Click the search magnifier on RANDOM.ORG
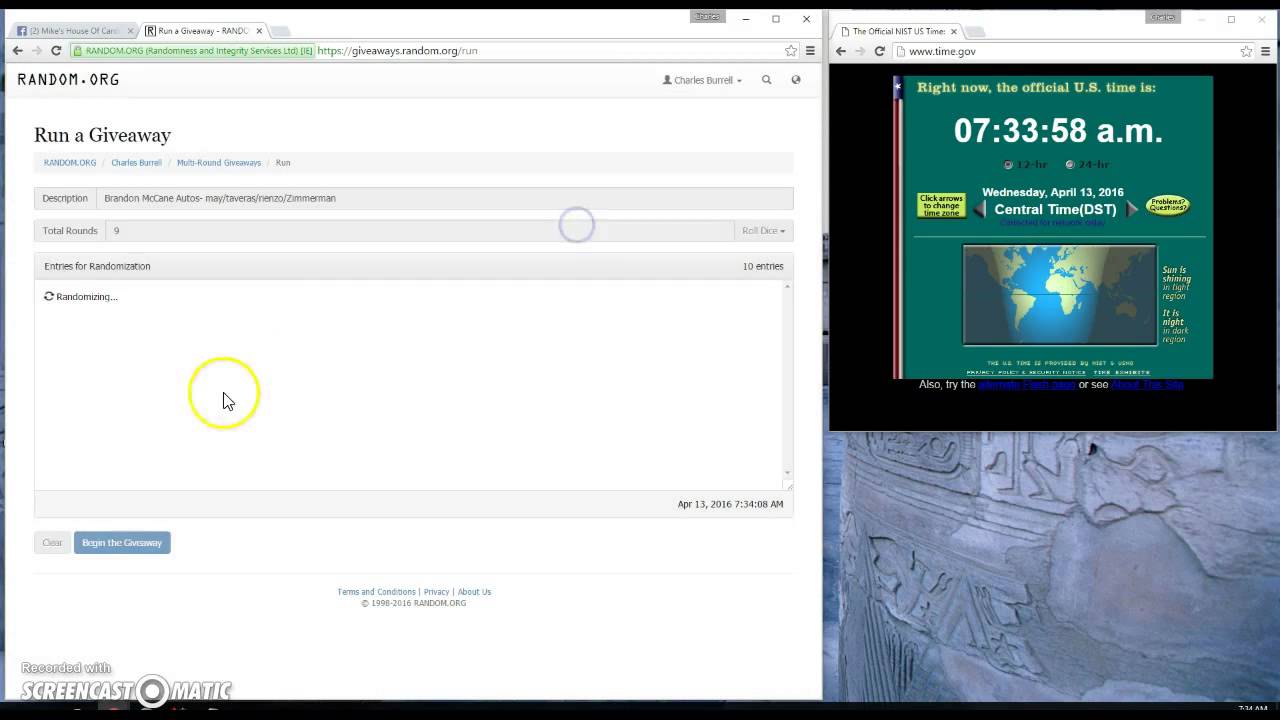This screenshot has height=720, width=1280. click(x=767, y=80)
